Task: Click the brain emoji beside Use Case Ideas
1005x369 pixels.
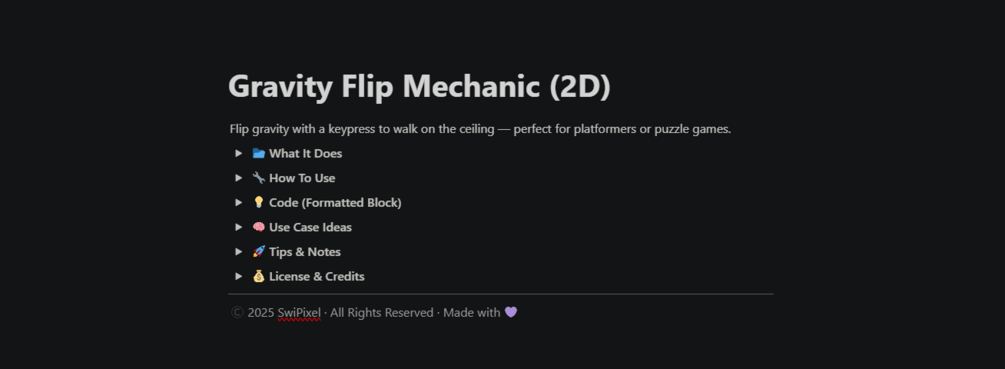Action: pos(258,227)
